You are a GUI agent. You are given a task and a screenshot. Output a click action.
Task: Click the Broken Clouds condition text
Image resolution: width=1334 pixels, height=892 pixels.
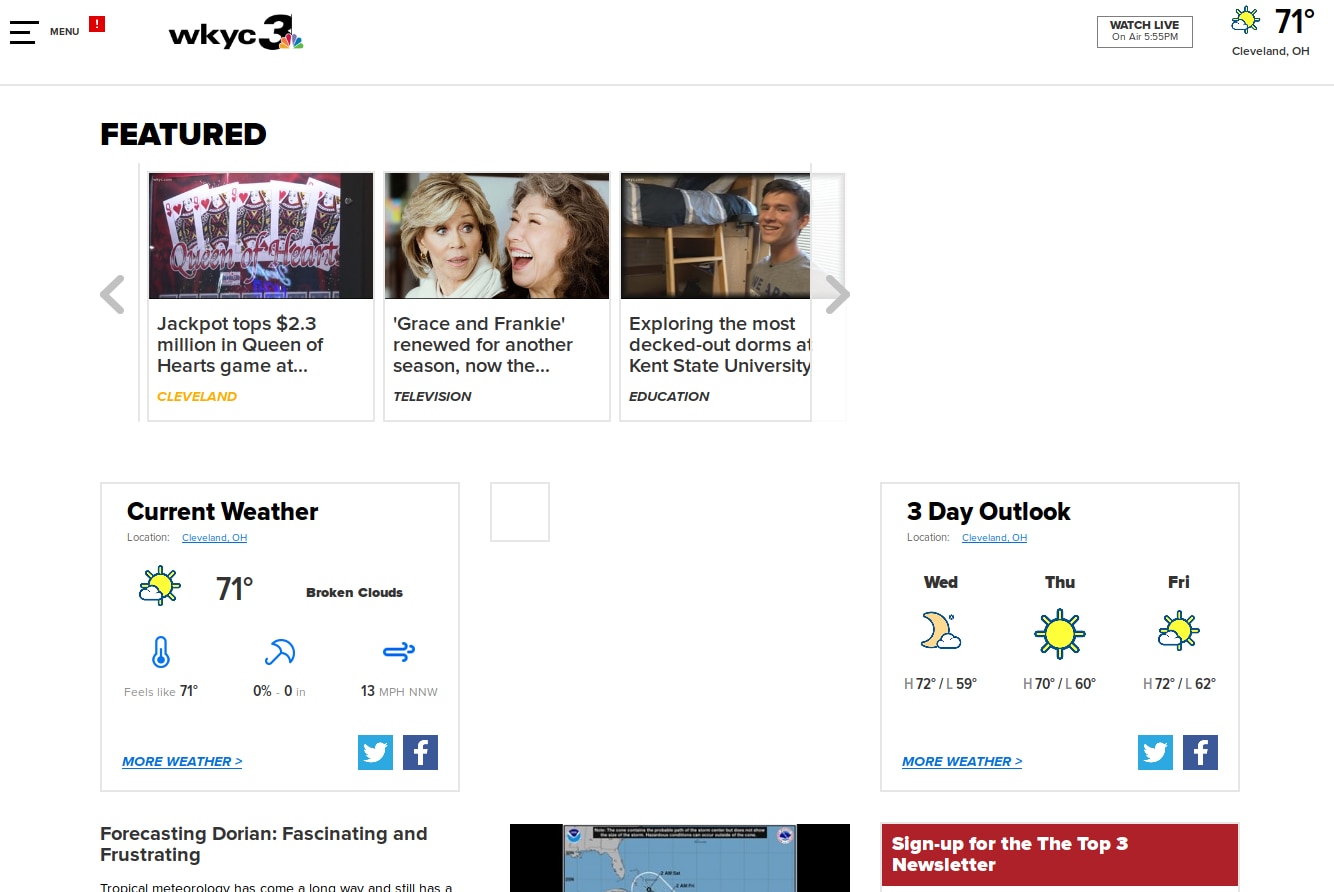click(354, 592)
